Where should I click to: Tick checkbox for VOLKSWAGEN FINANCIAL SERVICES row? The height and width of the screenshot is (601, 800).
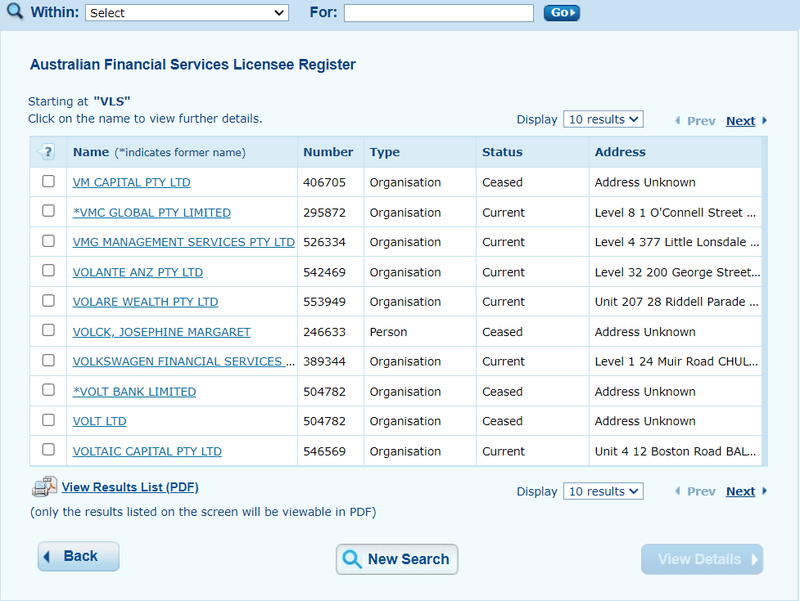pyautogui.click(x=48, y=360)
